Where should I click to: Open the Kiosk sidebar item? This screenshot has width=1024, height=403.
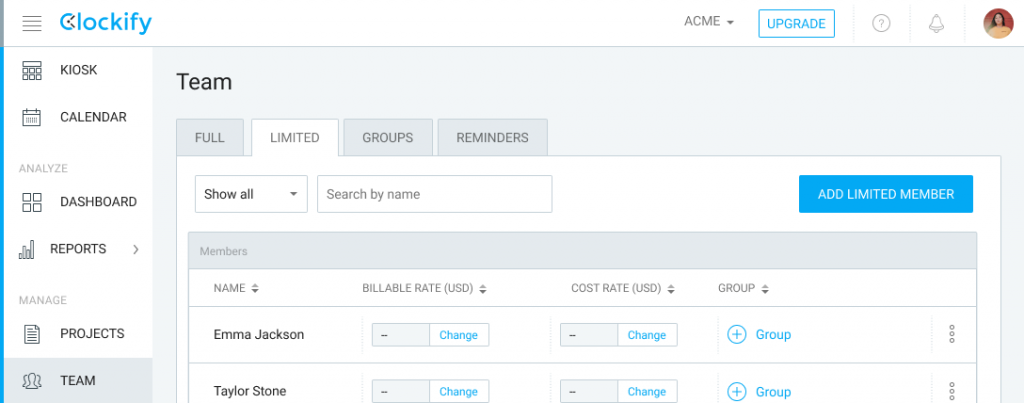pos(78,70)
